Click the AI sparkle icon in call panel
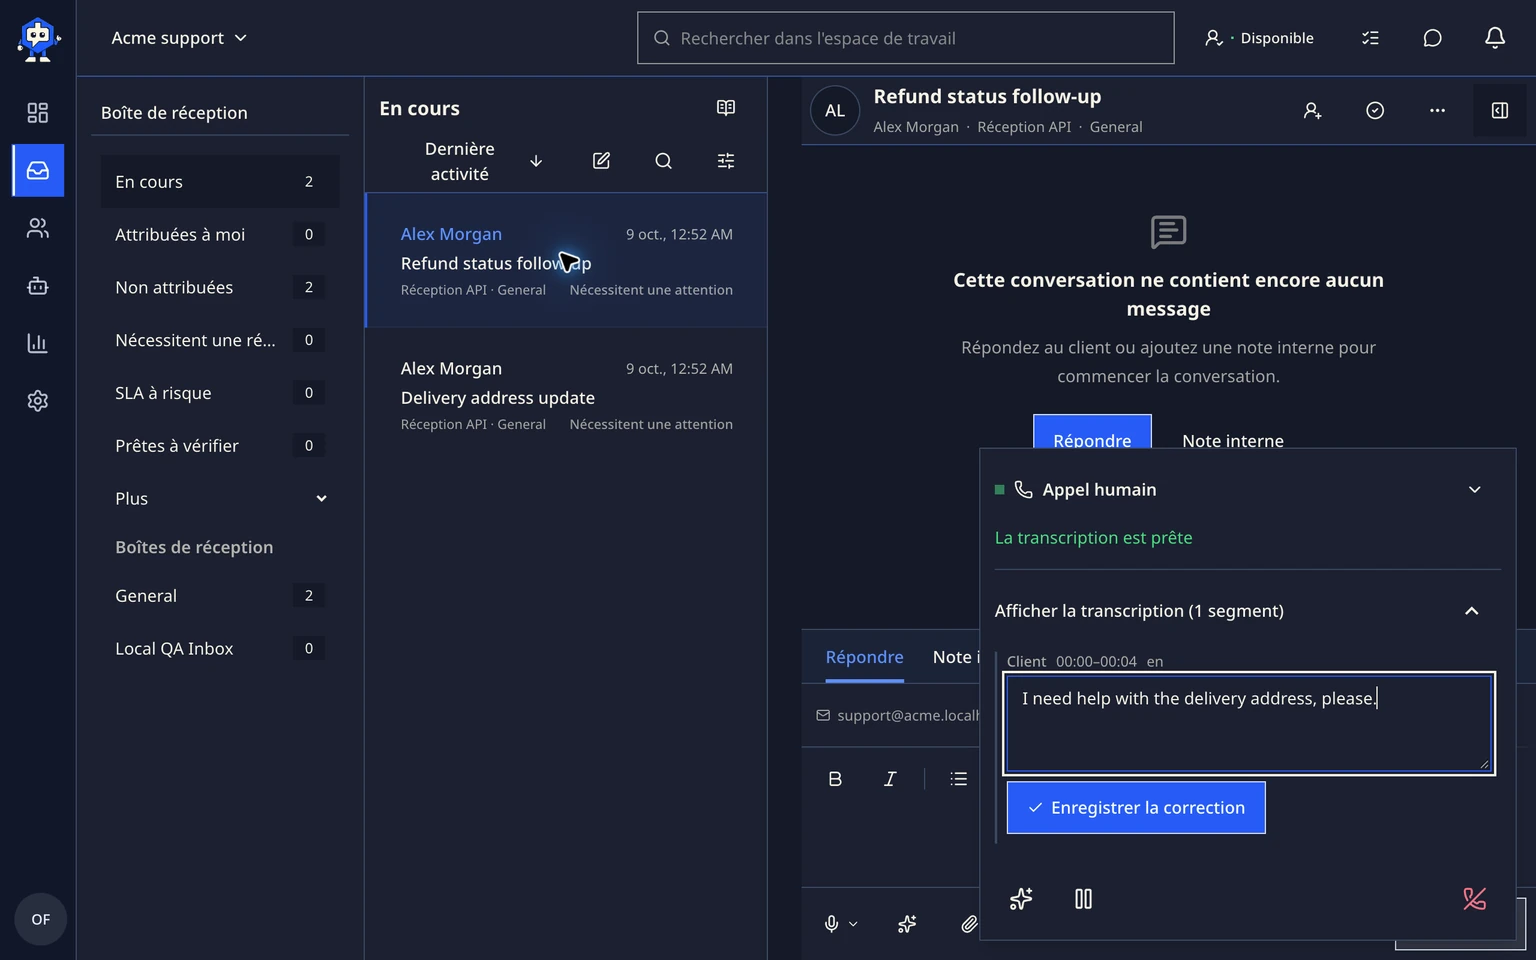 coord(1021,899)
